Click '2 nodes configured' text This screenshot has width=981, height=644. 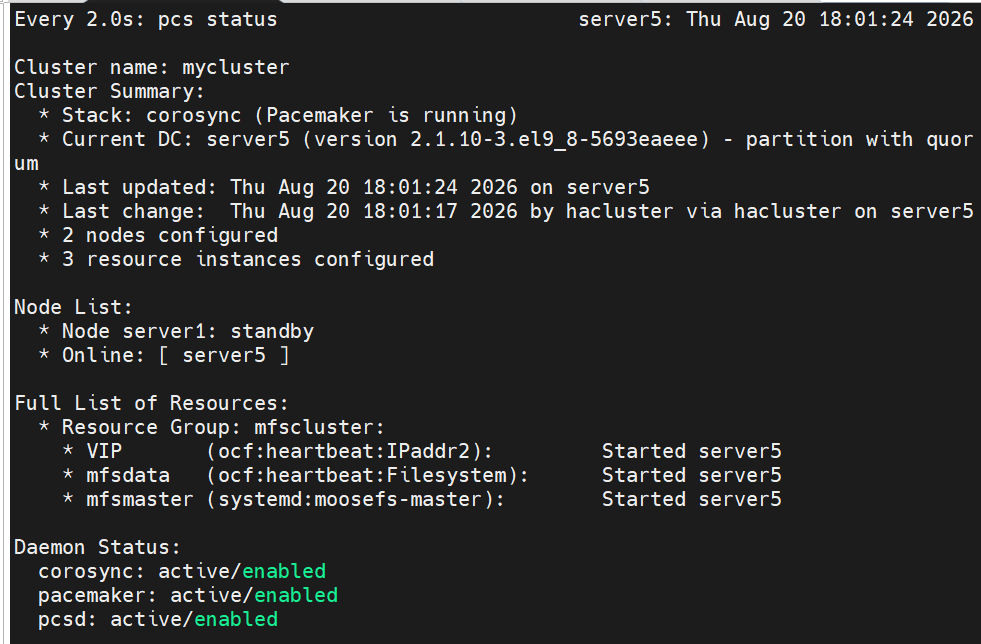(x=170, y=236)
